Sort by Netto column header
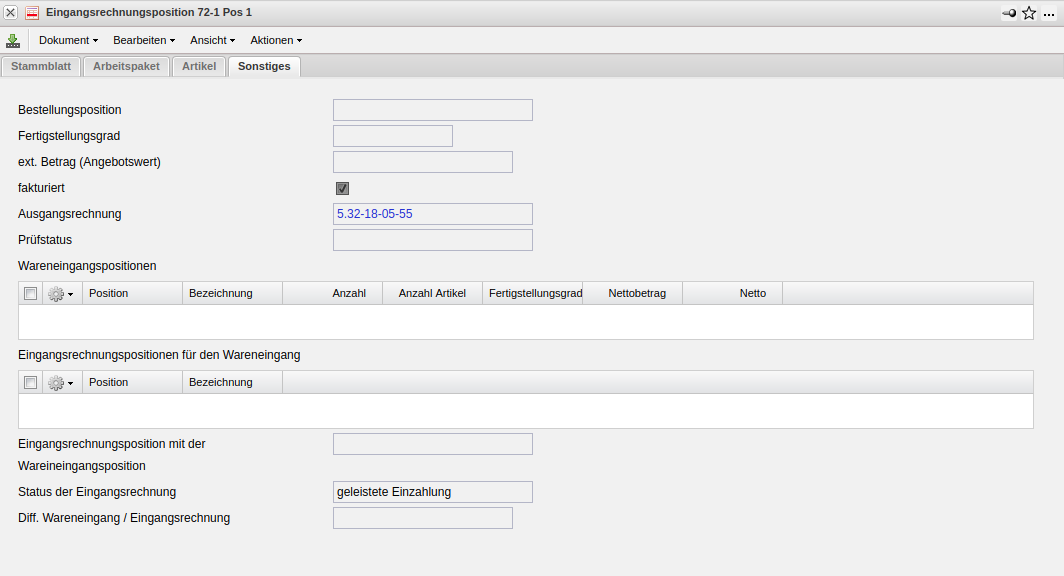The width and height of the screenshot is (1064, 576). point(733,294)
